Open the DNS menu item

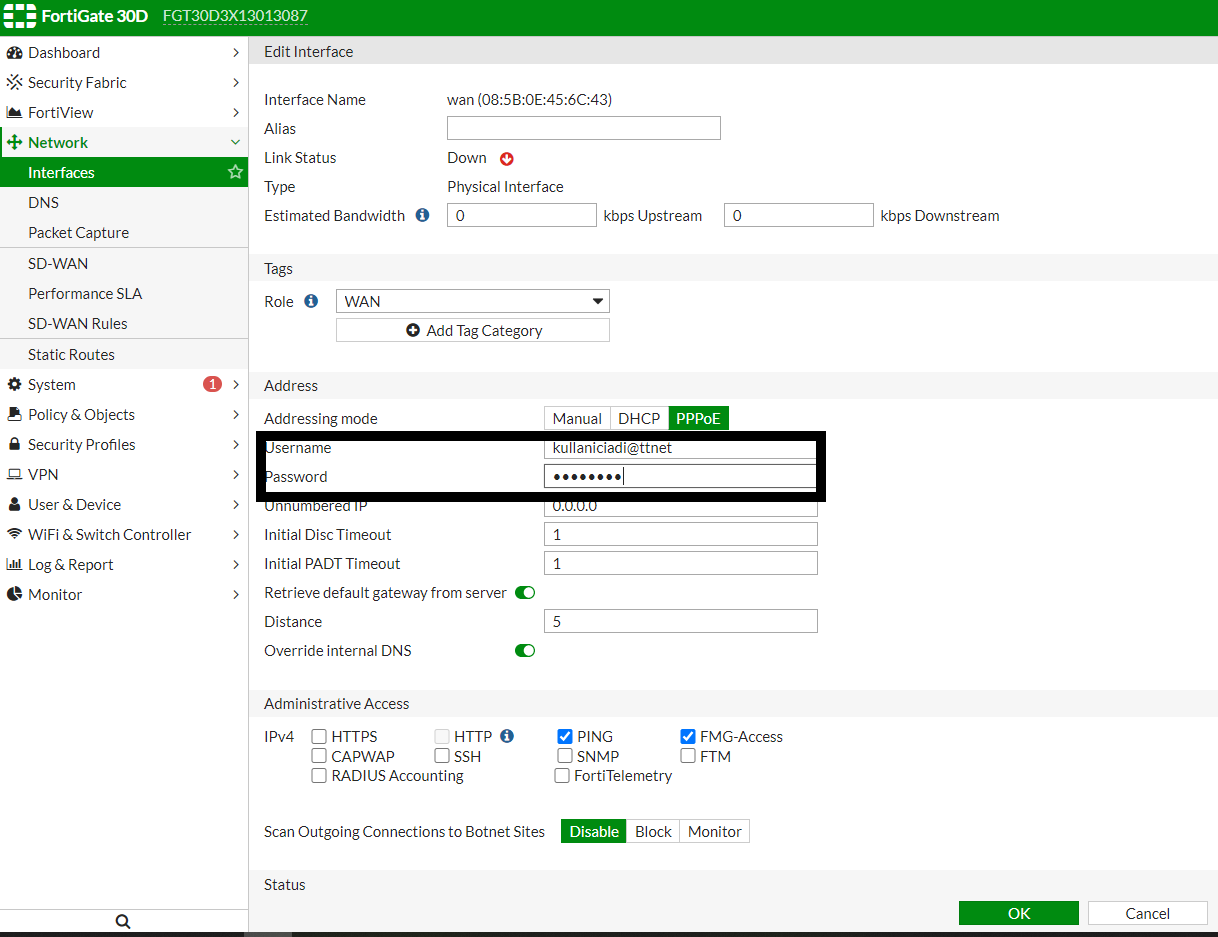click(x=124, y=202)
